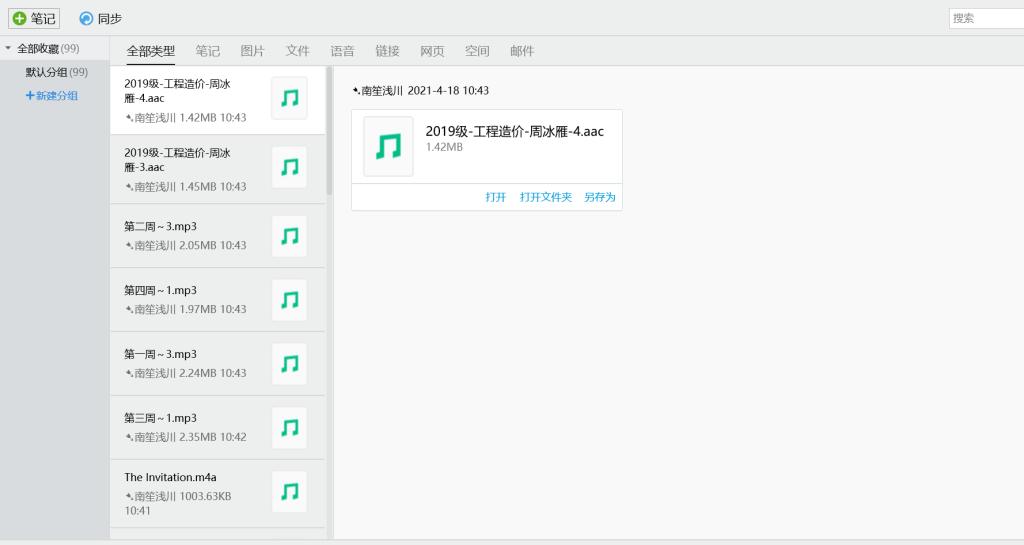Click 另存为 to save file as

[600, 197]
